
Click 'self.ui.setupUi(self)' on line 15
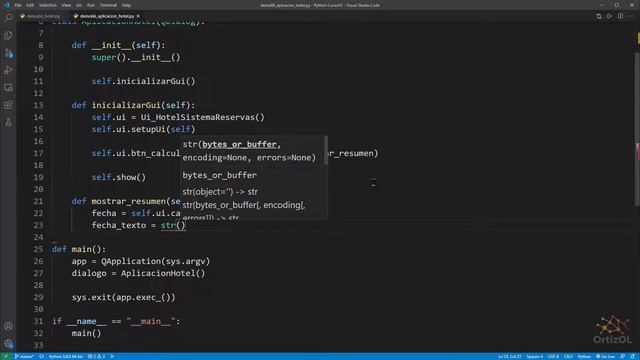(143, 129)
